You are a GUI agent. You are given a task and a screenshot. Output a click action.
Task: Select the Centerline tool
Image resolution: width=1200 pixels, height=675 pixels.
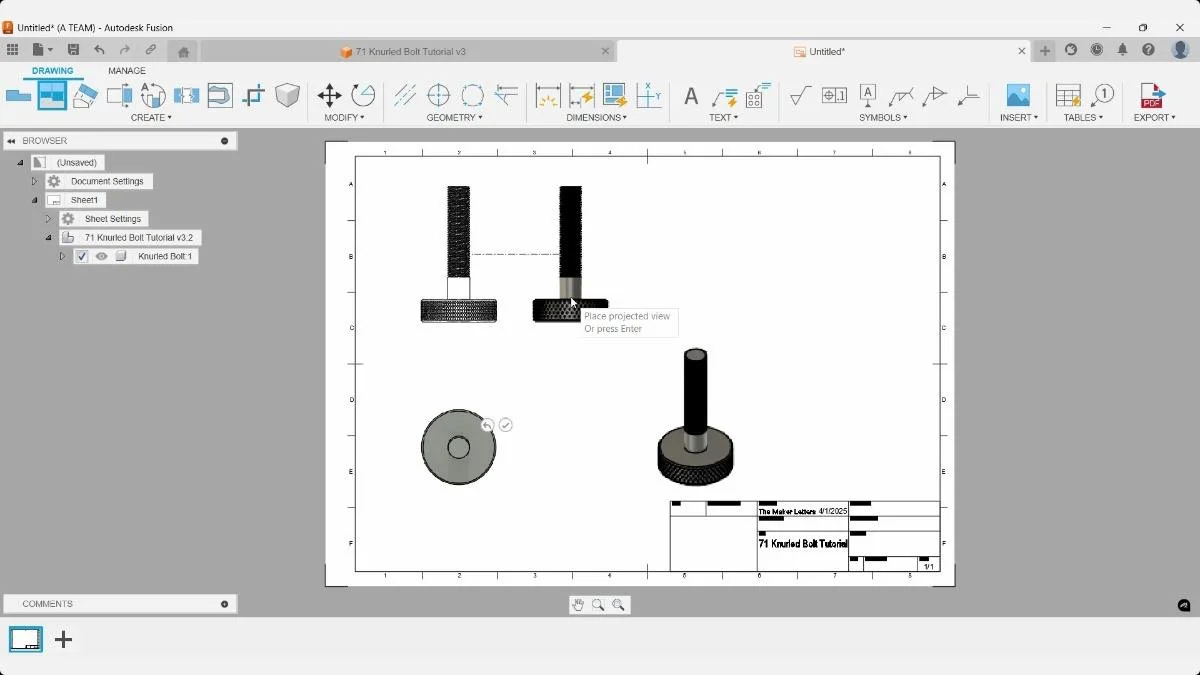tap(405, 96)
